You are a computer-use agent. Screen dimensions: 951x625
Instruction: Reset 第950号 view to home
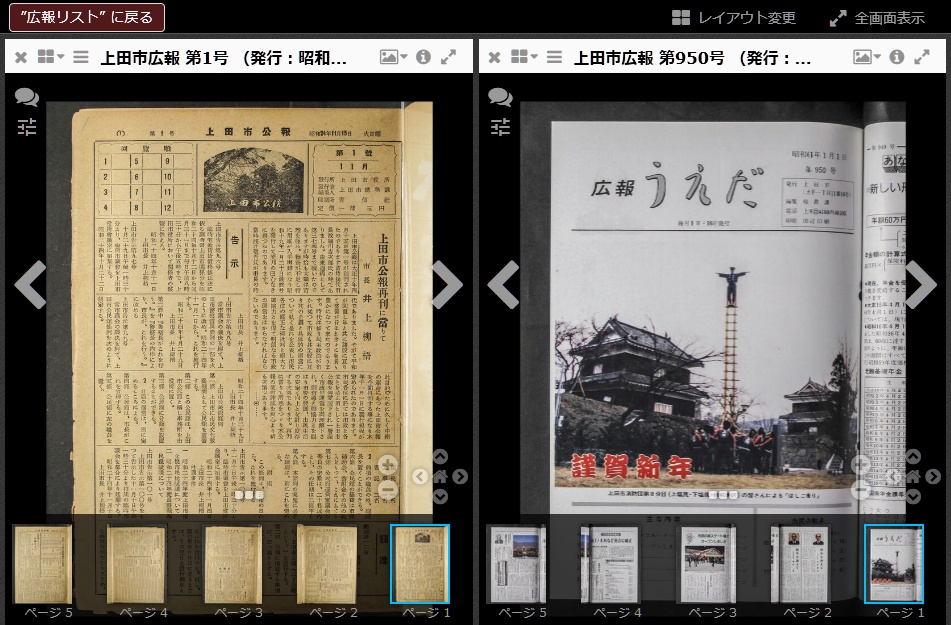913,476
